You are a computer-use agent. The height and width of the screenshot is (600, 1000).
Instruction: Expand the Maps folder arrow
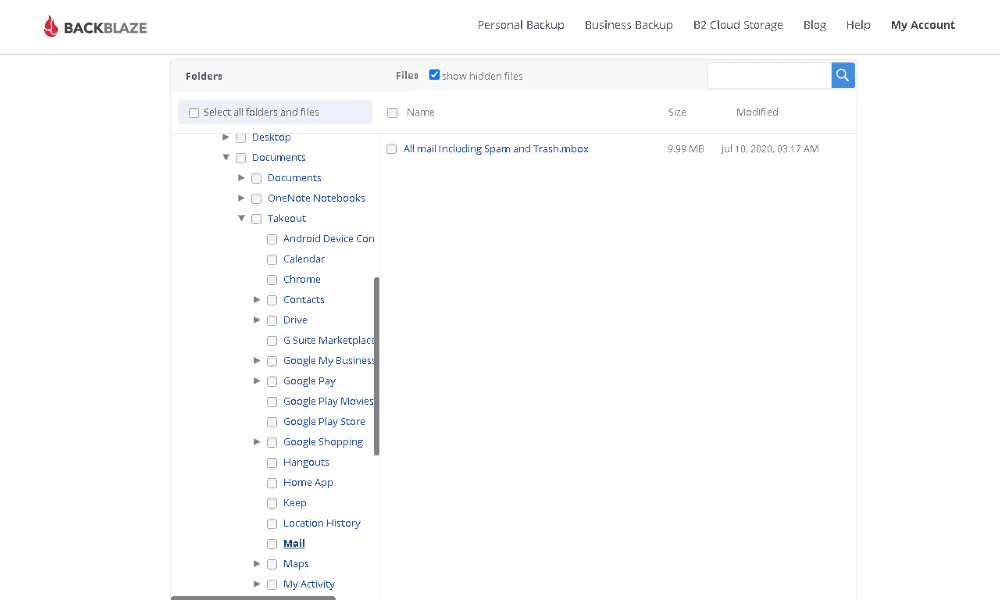click(x=257, y=564)
